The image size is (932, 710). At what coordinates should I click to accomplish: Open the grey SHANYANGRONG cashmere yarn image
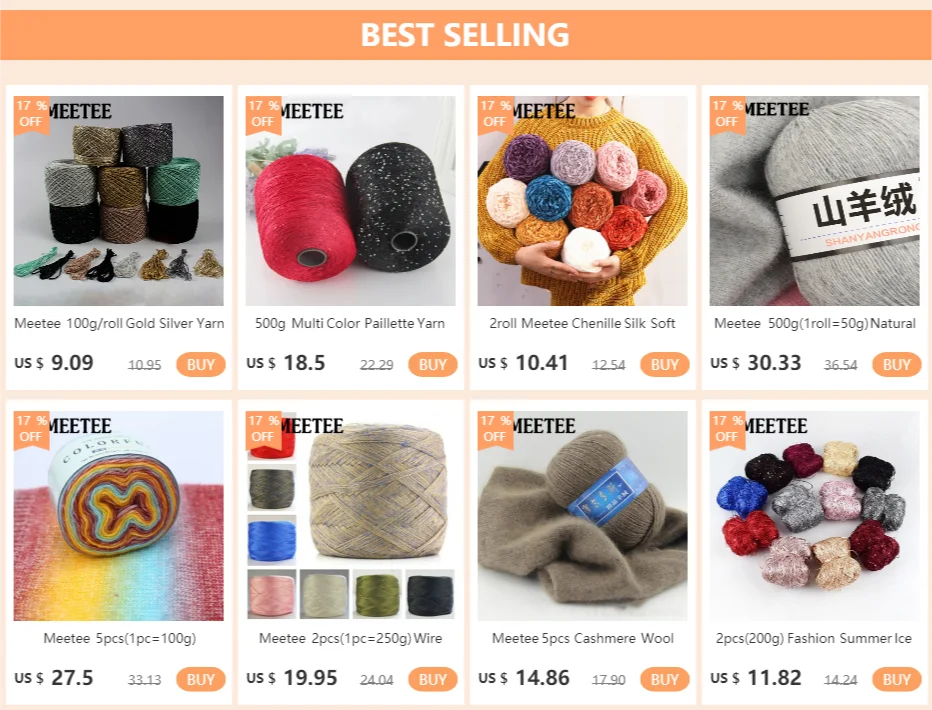point(814,201)
